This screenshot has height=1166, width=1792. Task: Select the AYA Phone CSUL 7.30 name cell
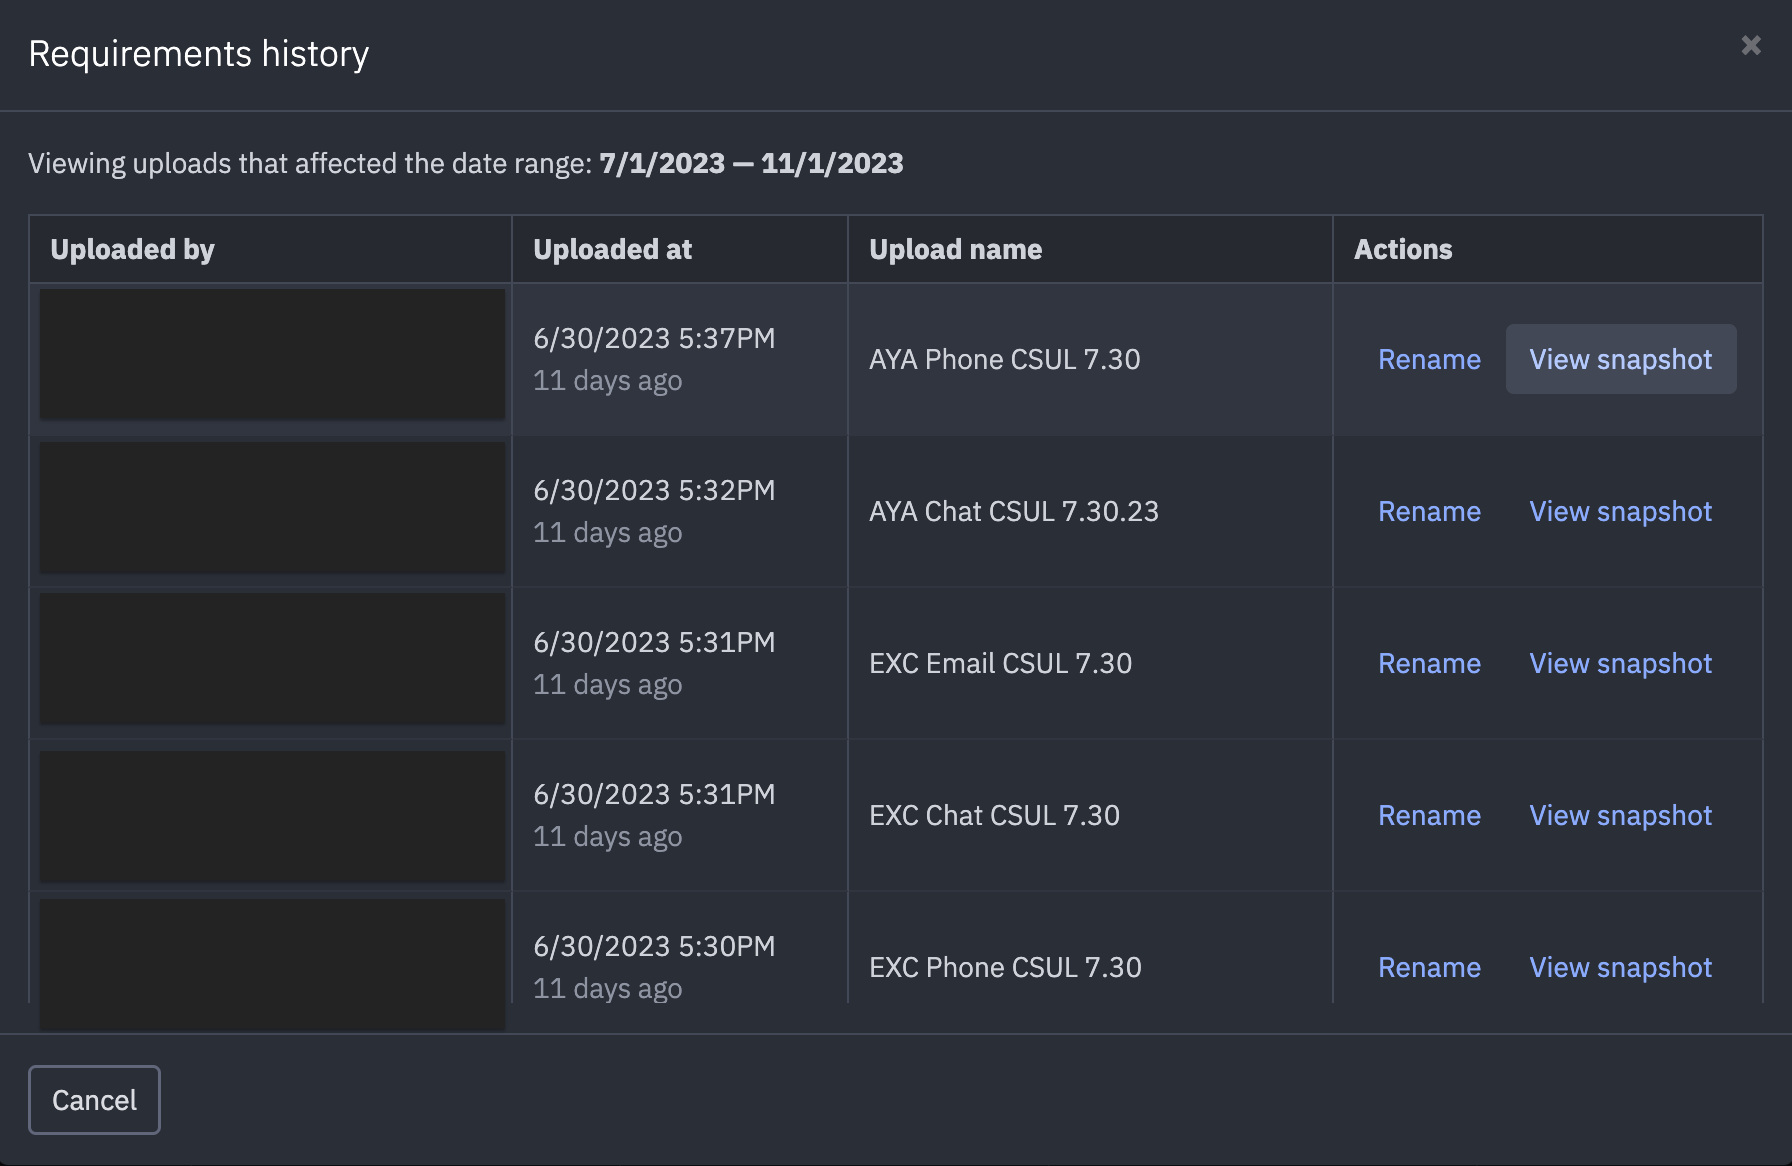(x=1004, y=360)
